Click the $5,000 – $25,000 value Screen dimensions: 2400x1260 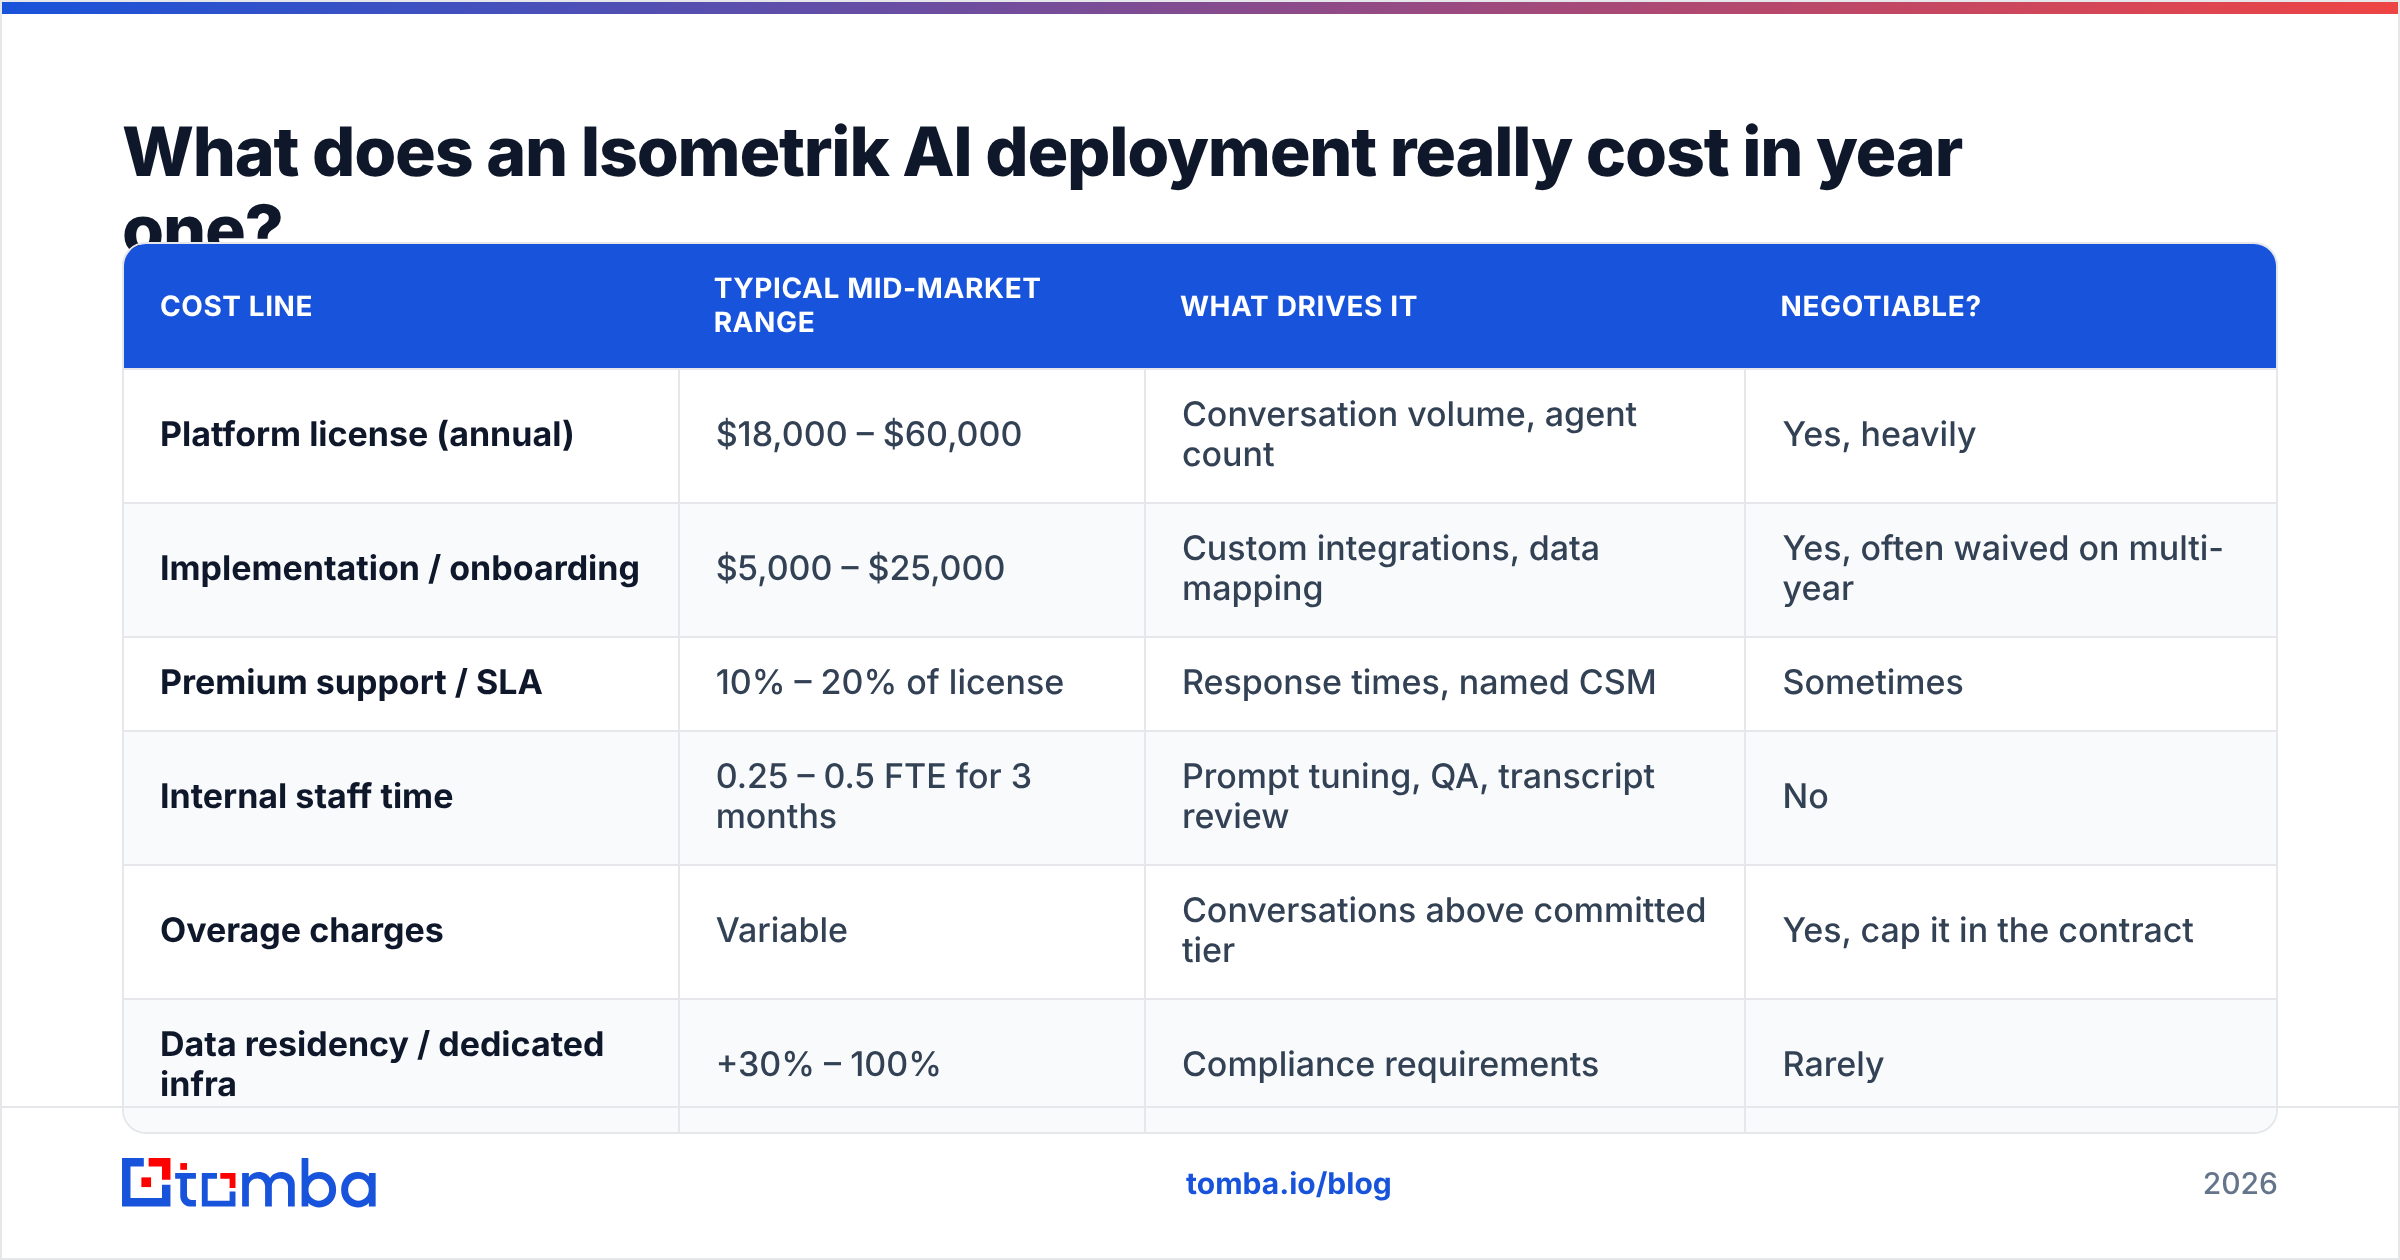[x=860, y=568]
